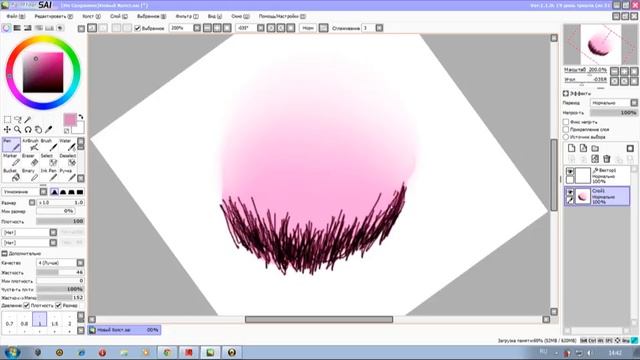Open the rotation angle dropdown
The image size is (640, 360).
pyautogui.click(x=250, y=28)
